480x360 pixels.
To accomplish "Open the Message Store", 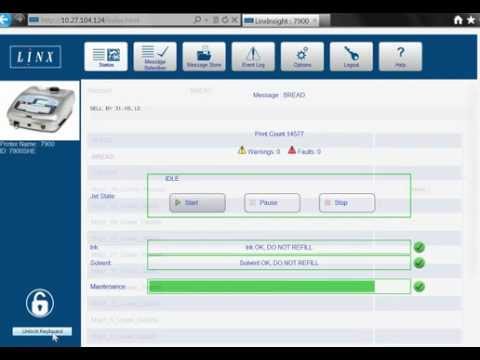I will [x=204, y=56].
